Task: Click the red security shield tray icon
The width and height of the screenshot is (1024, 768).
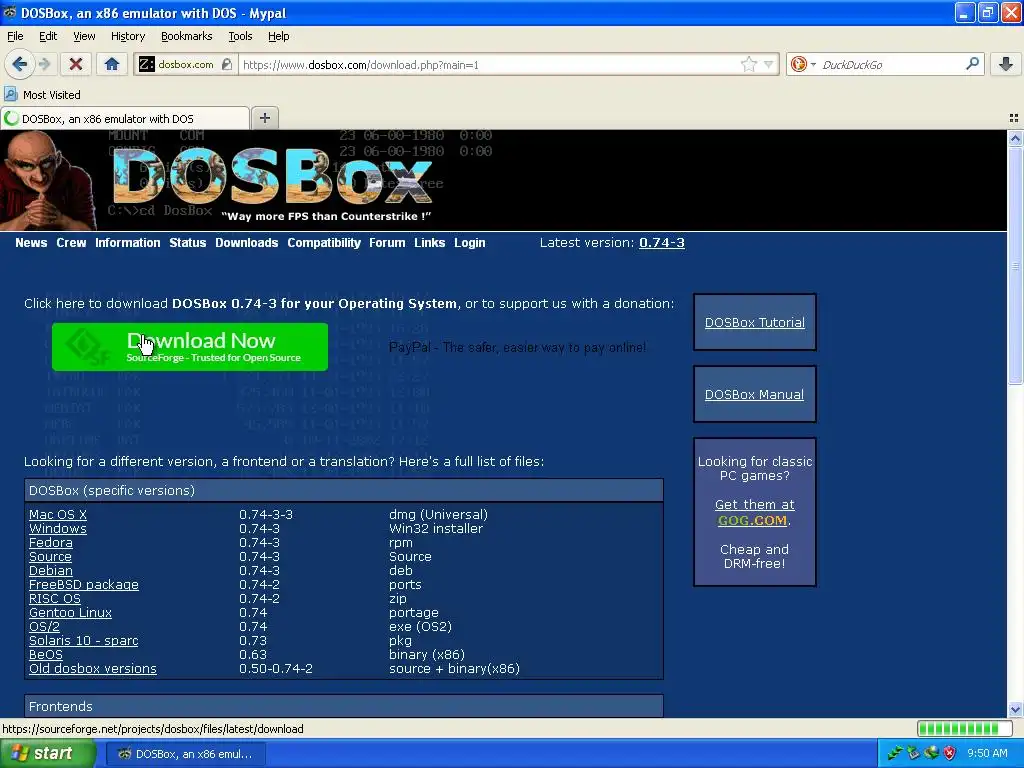Action: click(950, 754)
